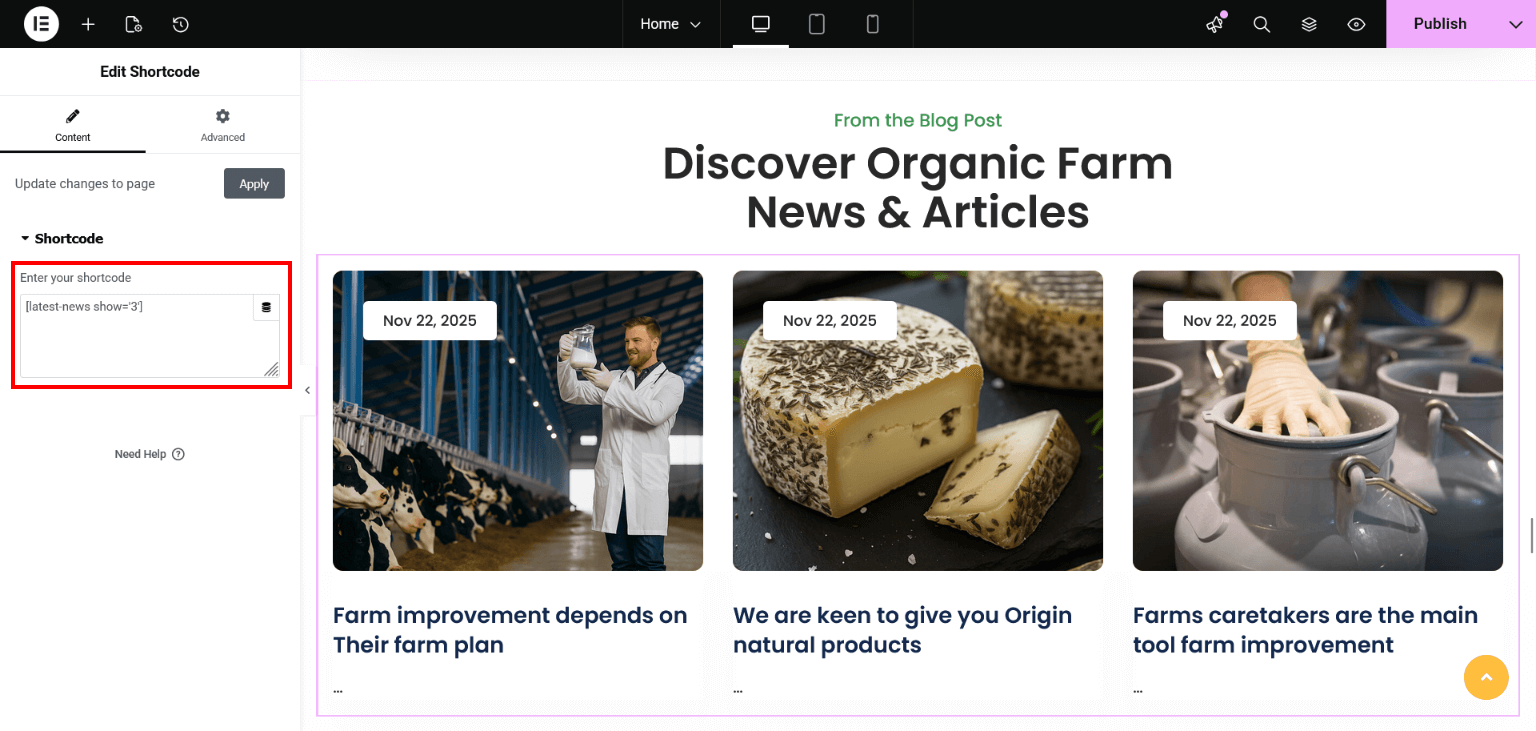Collapse the Shortcode section

tap(62, 239)
